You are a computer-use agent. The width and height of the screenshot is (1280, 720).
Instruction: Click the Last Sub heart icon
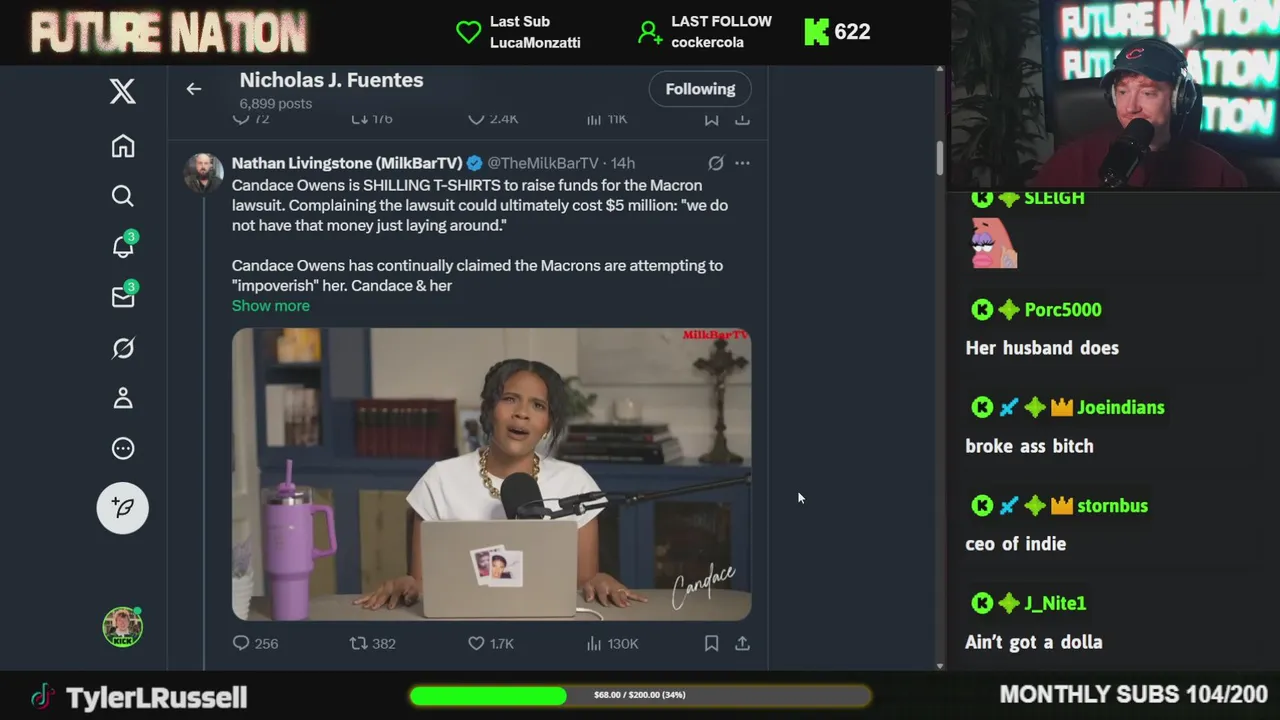468,32
